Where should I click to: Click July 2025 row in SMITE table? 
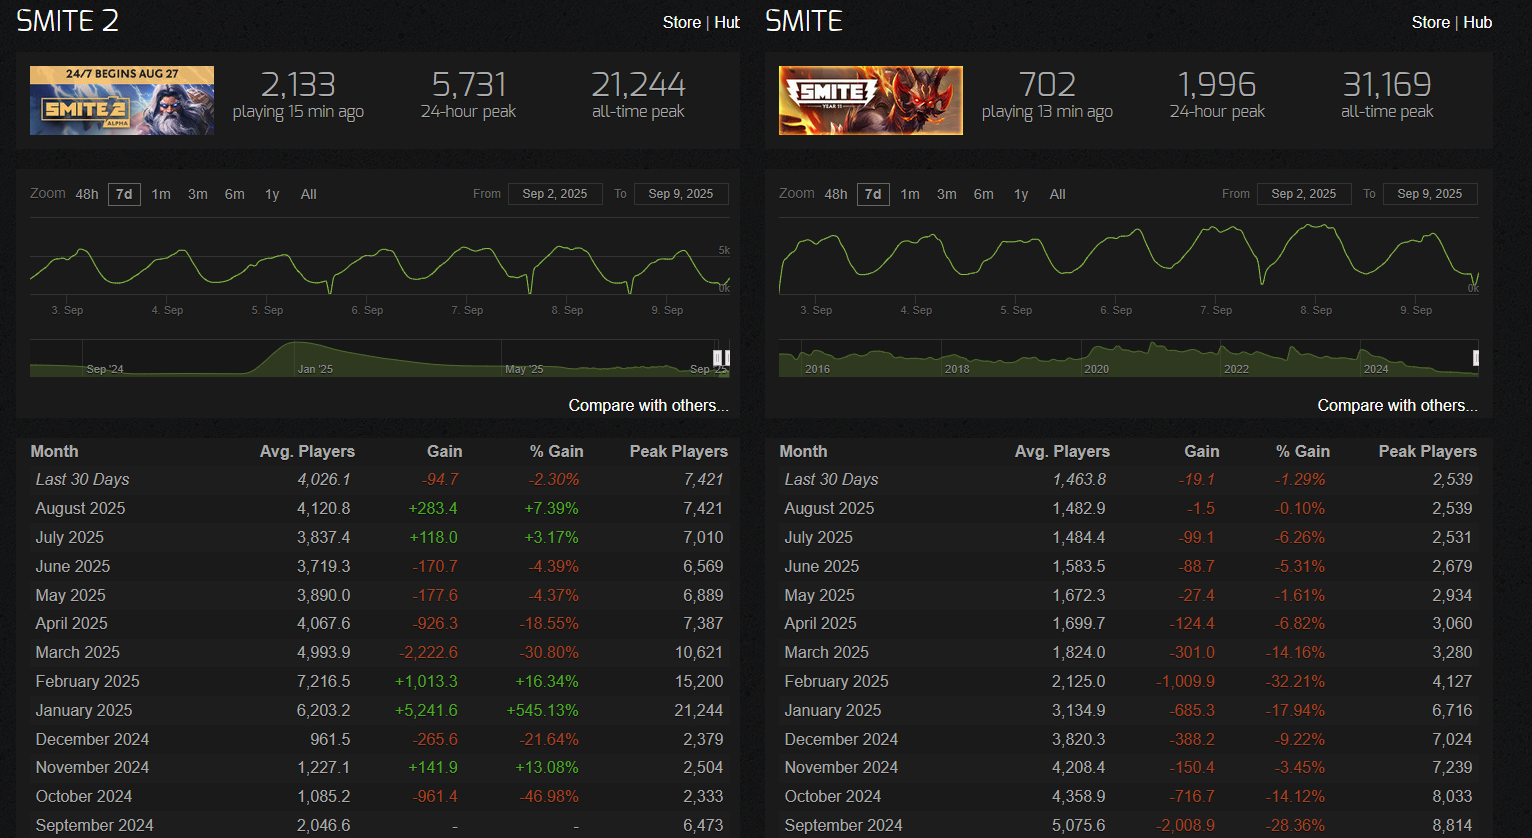coord(1129,537)
